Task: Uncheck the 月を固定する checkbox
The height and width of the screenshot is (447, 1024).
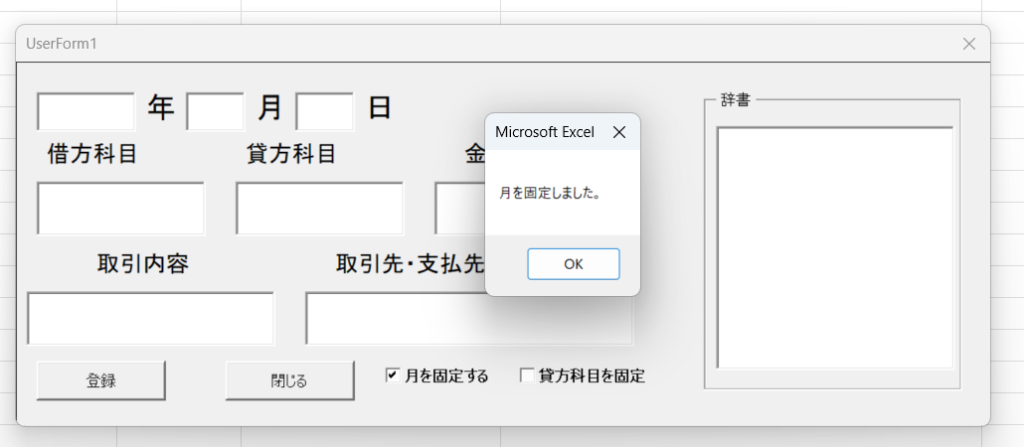Action: pos(393,376)
